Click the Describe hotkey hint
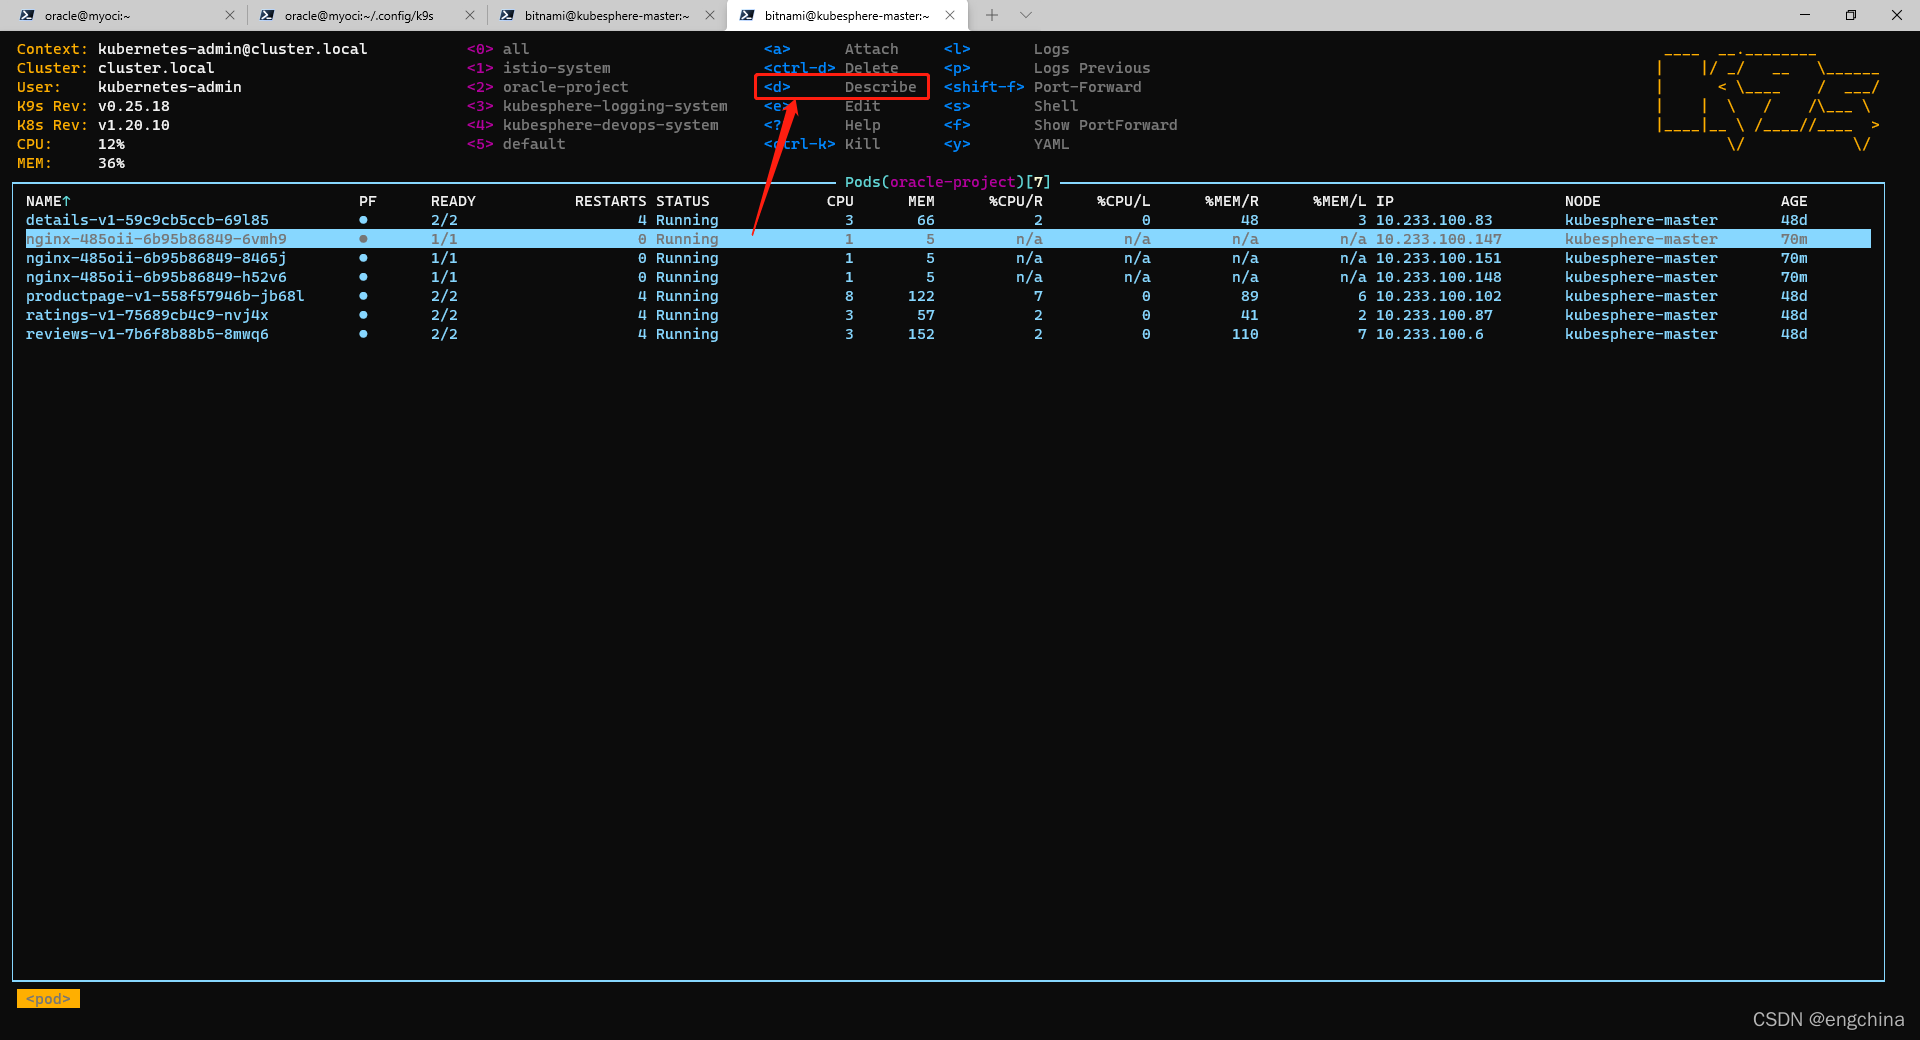The image size is (1920, 1040). (x=840, y=87)
